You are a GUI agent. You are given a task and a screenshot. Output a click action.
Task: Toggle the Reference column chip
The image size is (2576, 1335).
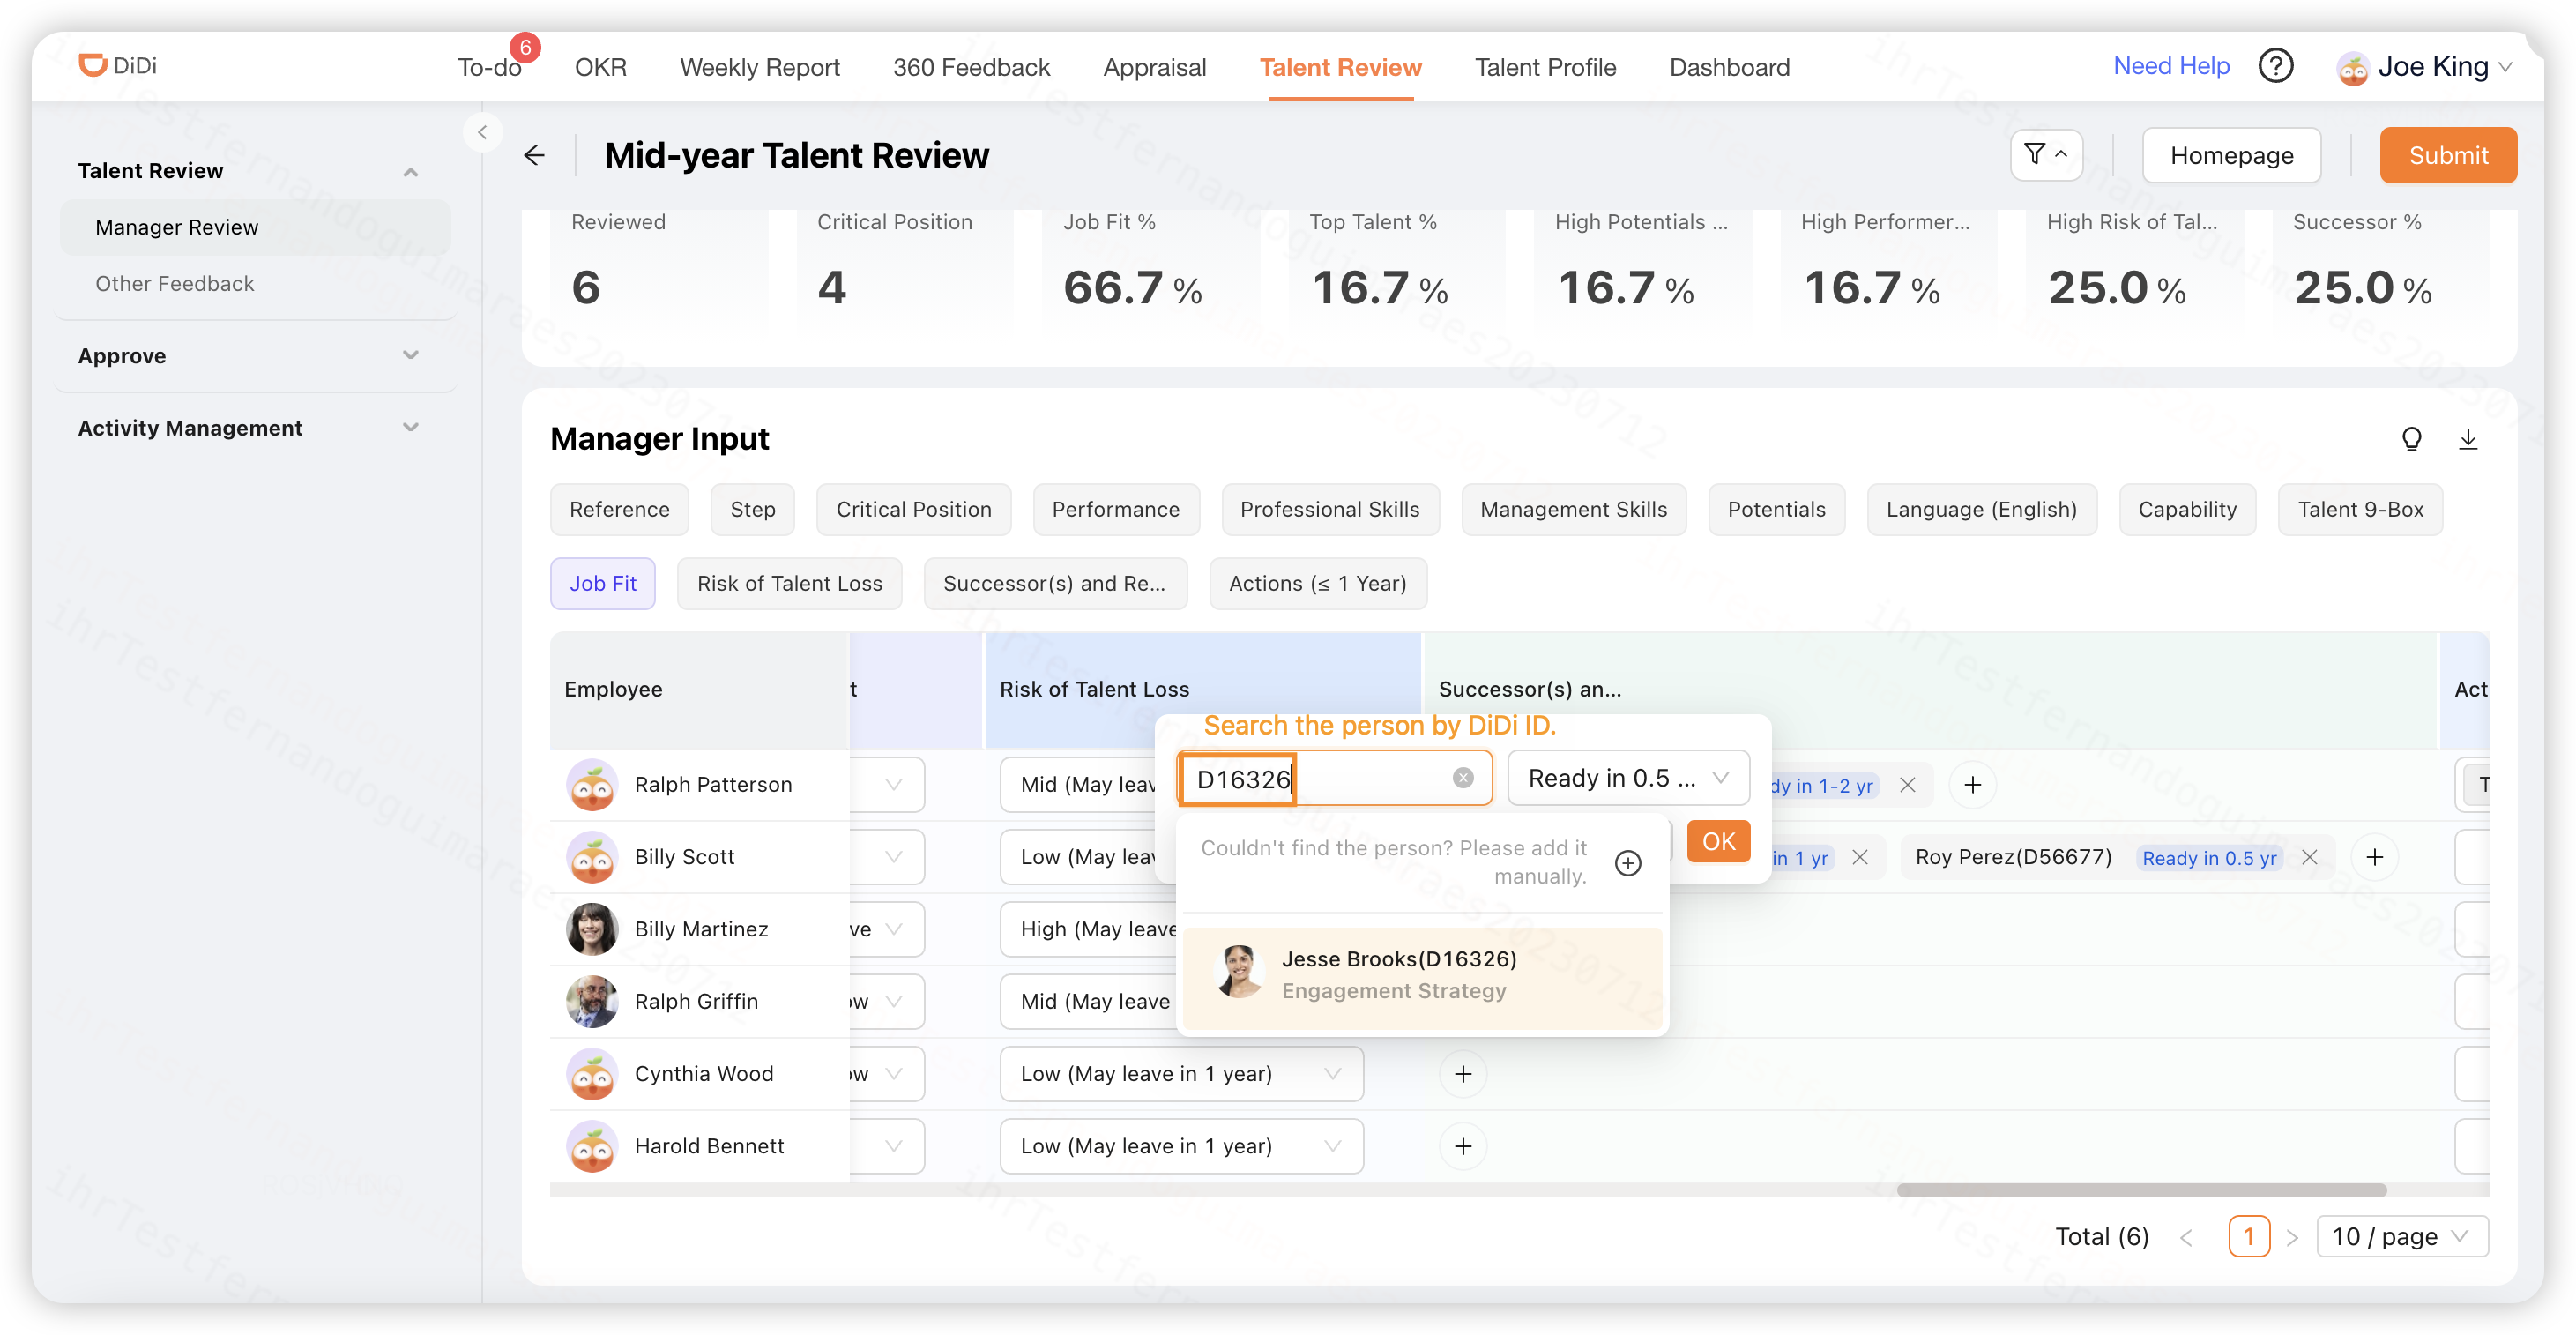pyautogui.click(x=619, y=509)
